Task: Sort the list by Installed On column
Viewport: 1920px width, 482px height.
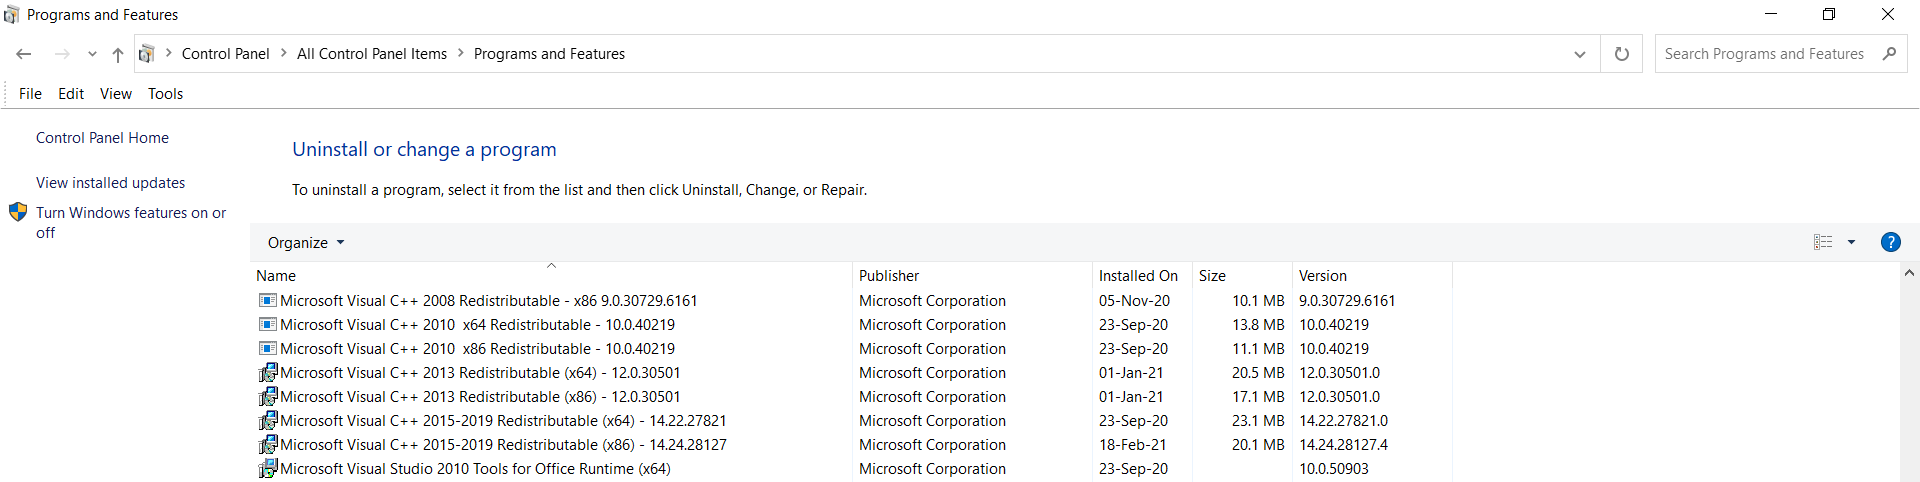Action: click(1138, 276)
